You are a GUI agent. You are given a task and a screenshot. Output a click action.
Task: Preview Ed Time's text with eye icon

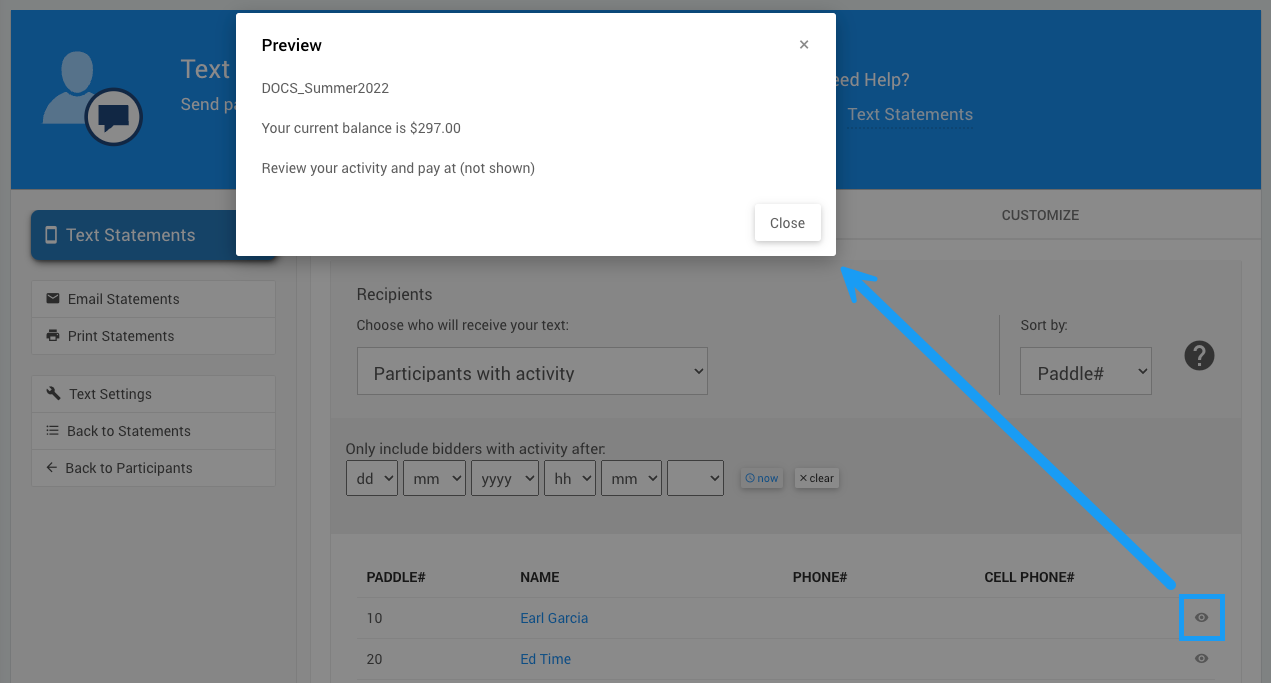pyautogui.click(x=1201, y=659)
